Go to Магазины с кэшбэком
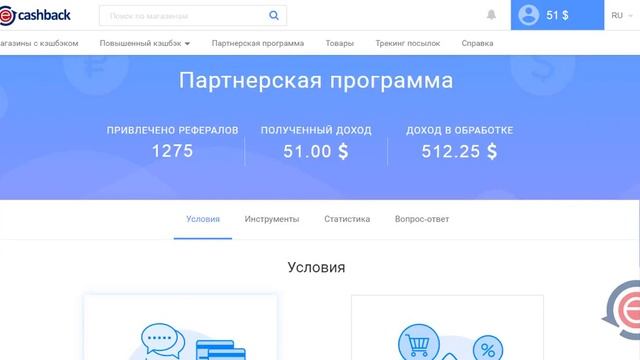The image size is (640, 360). pos(39,43)
